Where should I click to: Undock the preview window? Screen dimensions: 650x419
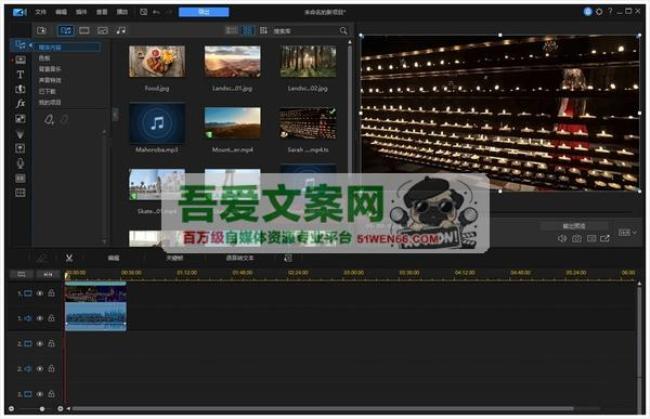tap(605, 238)
